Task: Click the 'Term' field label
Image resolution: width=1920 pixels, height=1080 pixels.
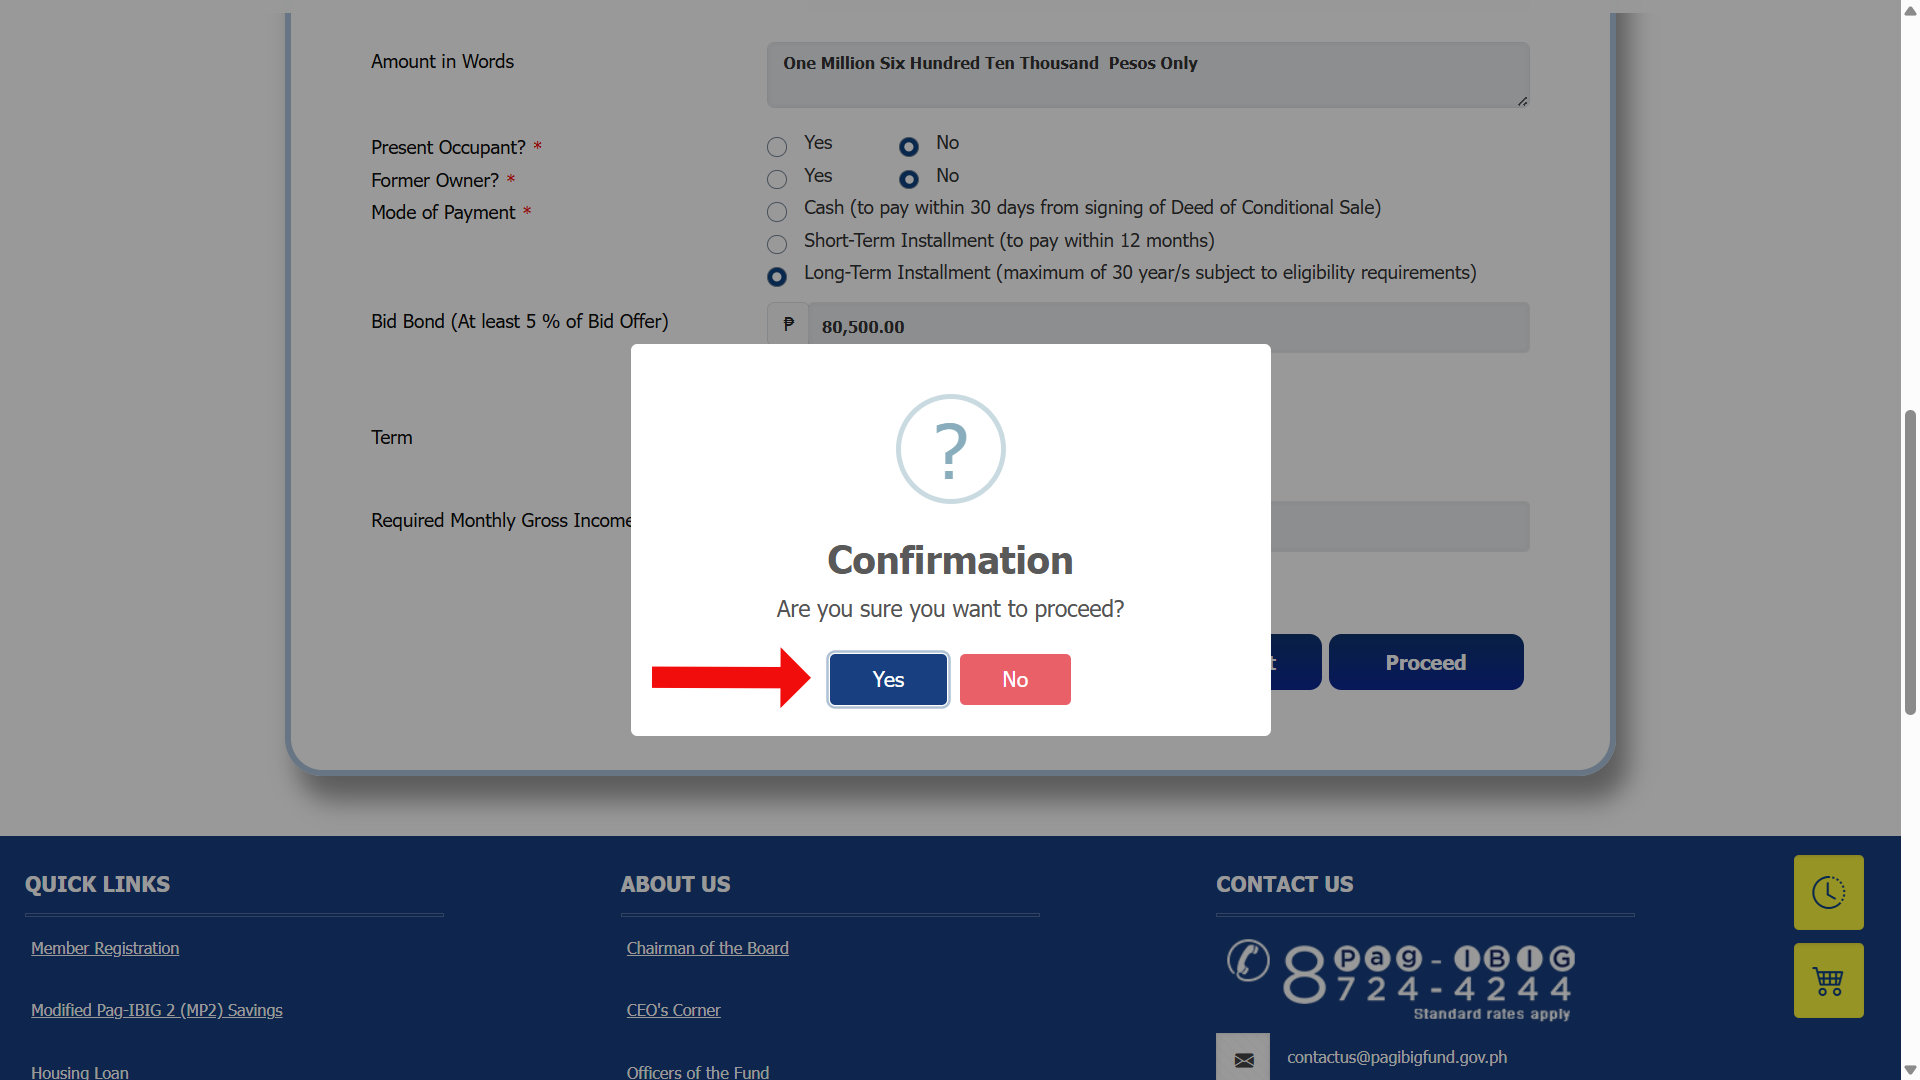Action: pos(391,437)
